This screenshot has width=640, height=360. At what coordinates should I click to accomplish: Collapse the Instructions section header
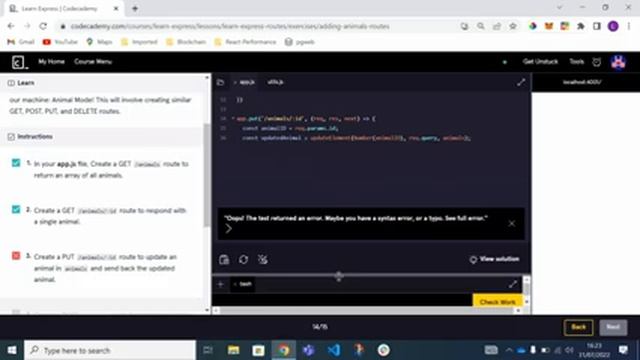click(102, 137)
